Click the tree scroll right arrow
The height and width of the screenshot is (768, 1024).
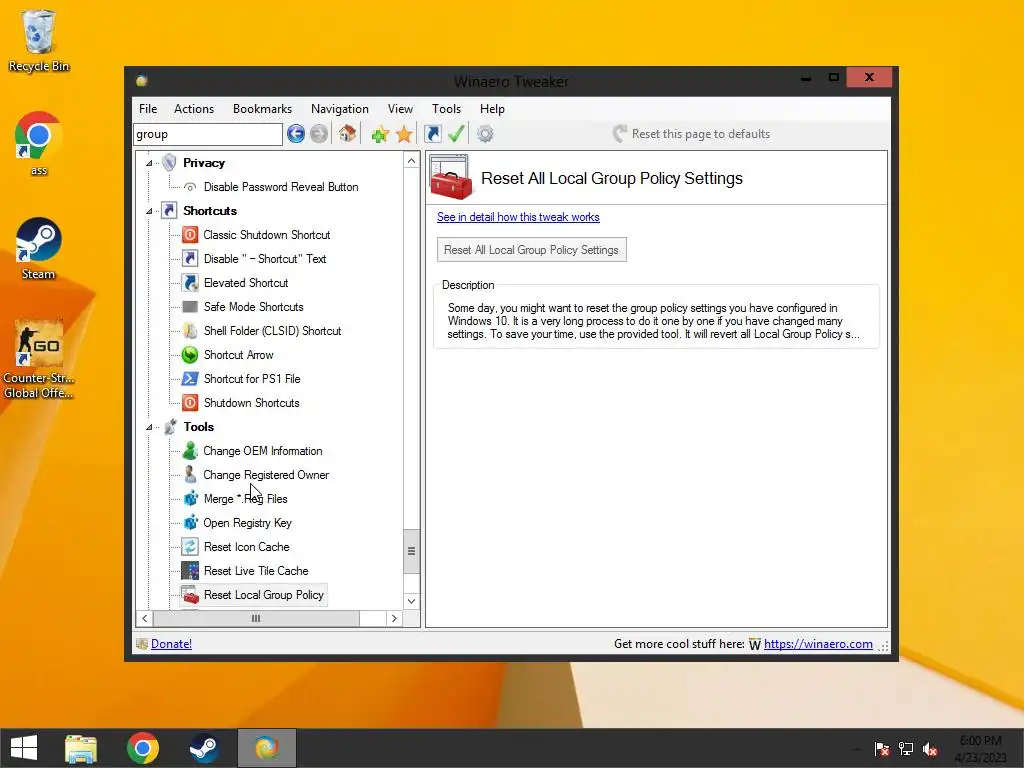394,618
